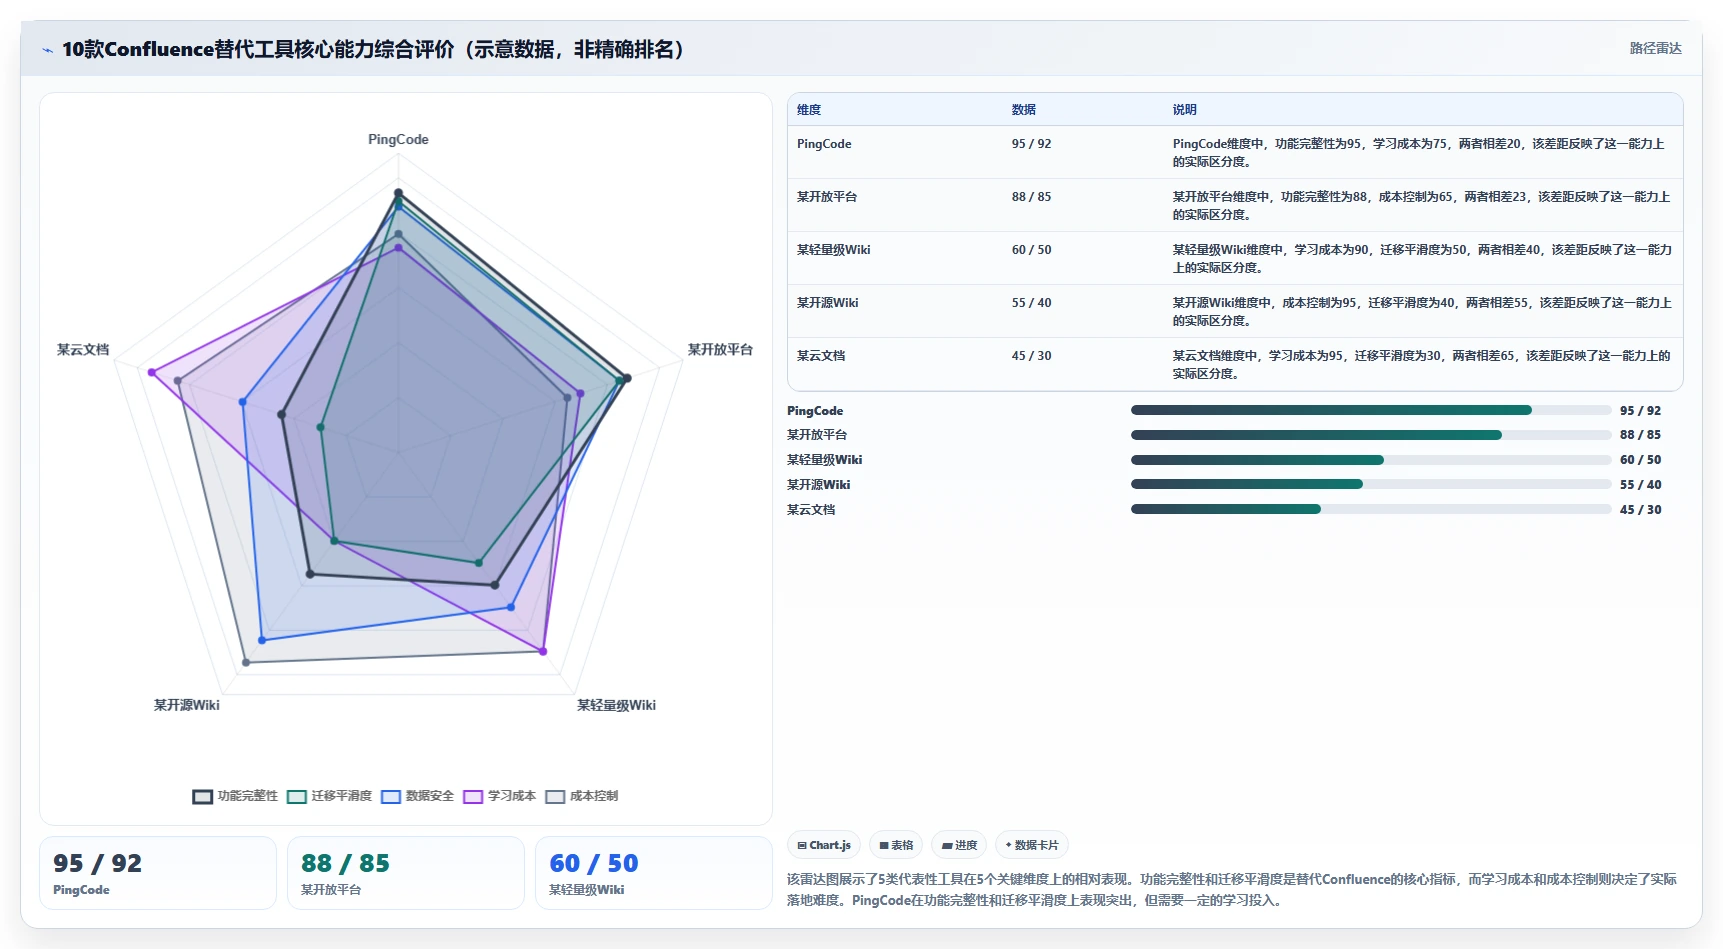Click the 某云文档 progress bar

point(1370,509)
